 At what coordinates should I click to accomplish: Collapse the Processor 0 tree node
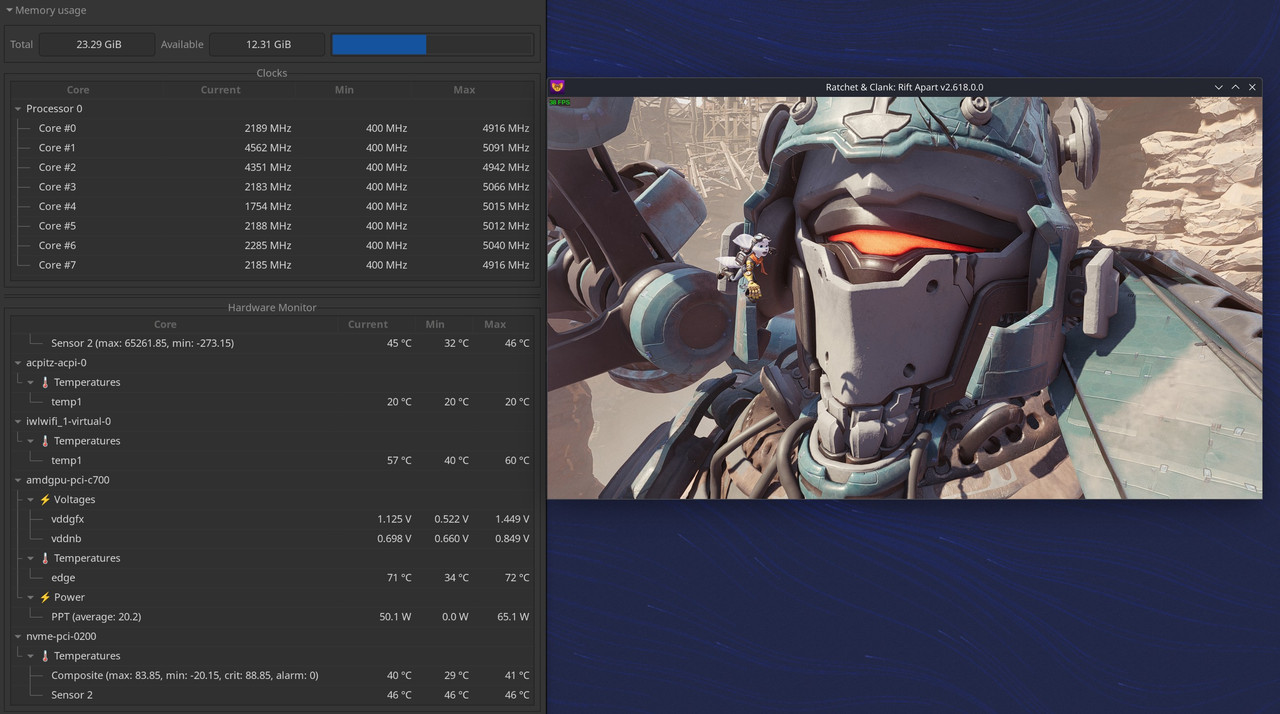tap(18, 108)
